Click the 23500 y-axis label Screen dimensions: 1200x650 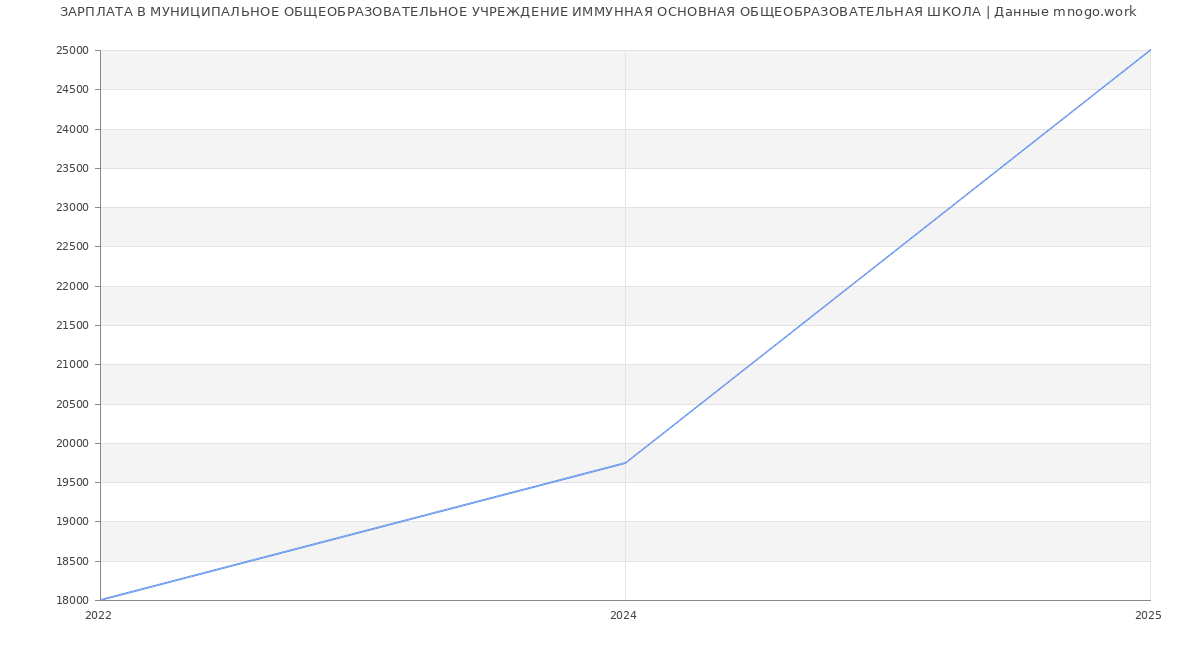coord(73,168)
